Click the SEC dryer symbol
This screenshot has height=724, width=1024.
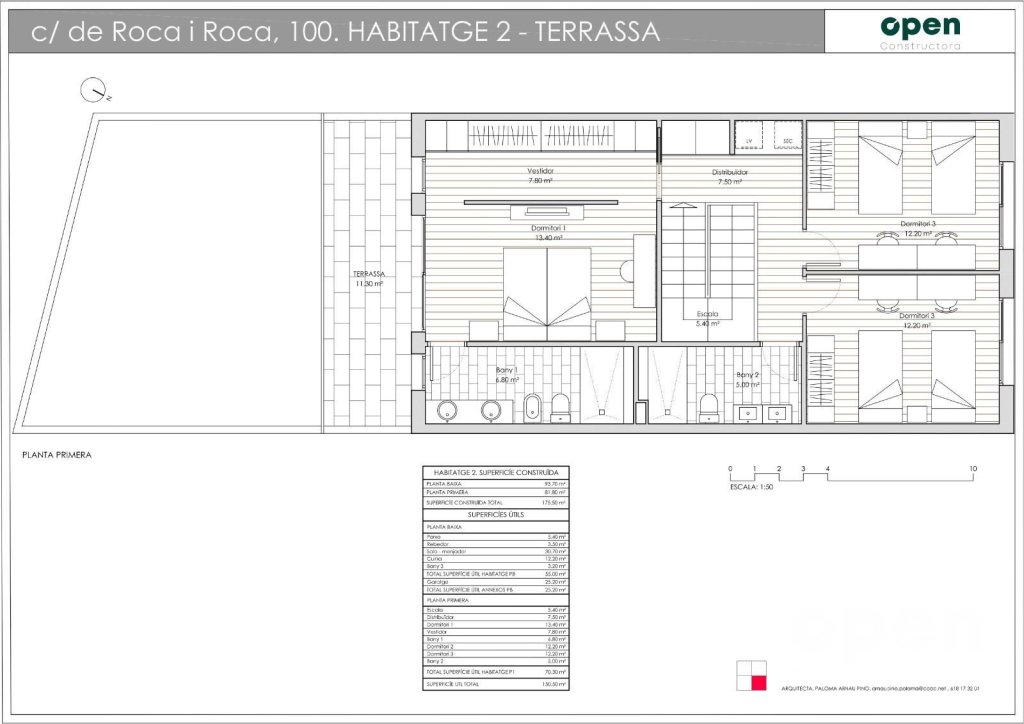coord(788,135)
